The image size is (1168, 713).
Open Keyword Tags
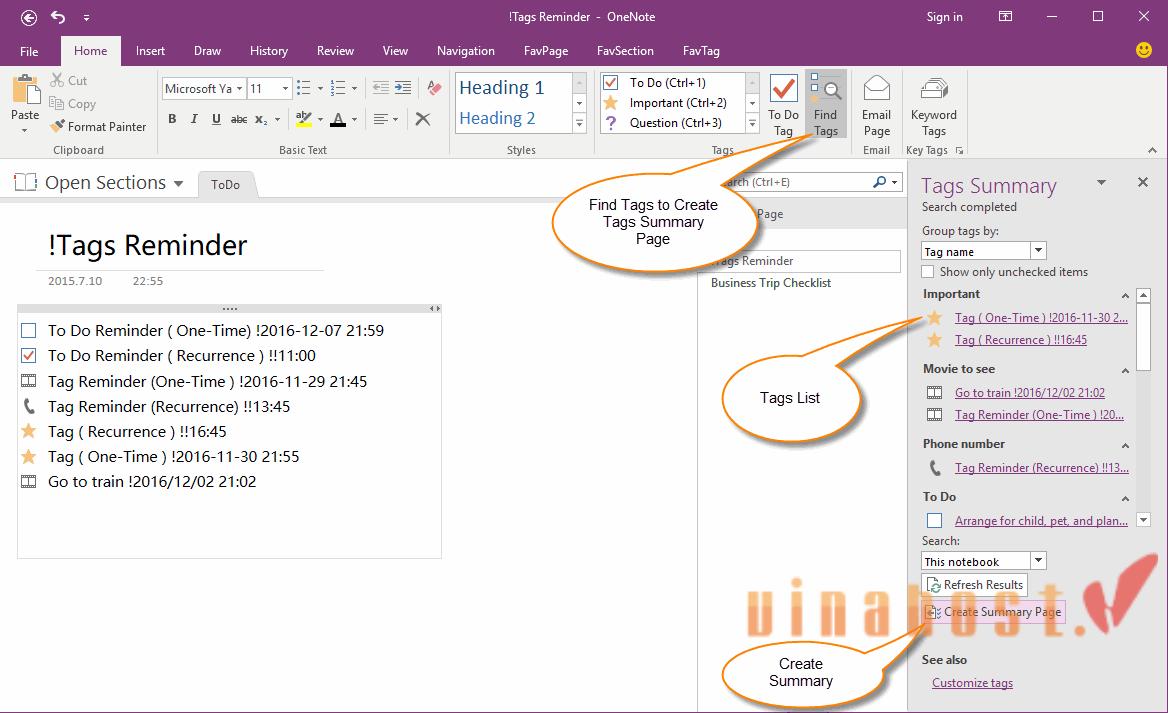pos(933,105)
